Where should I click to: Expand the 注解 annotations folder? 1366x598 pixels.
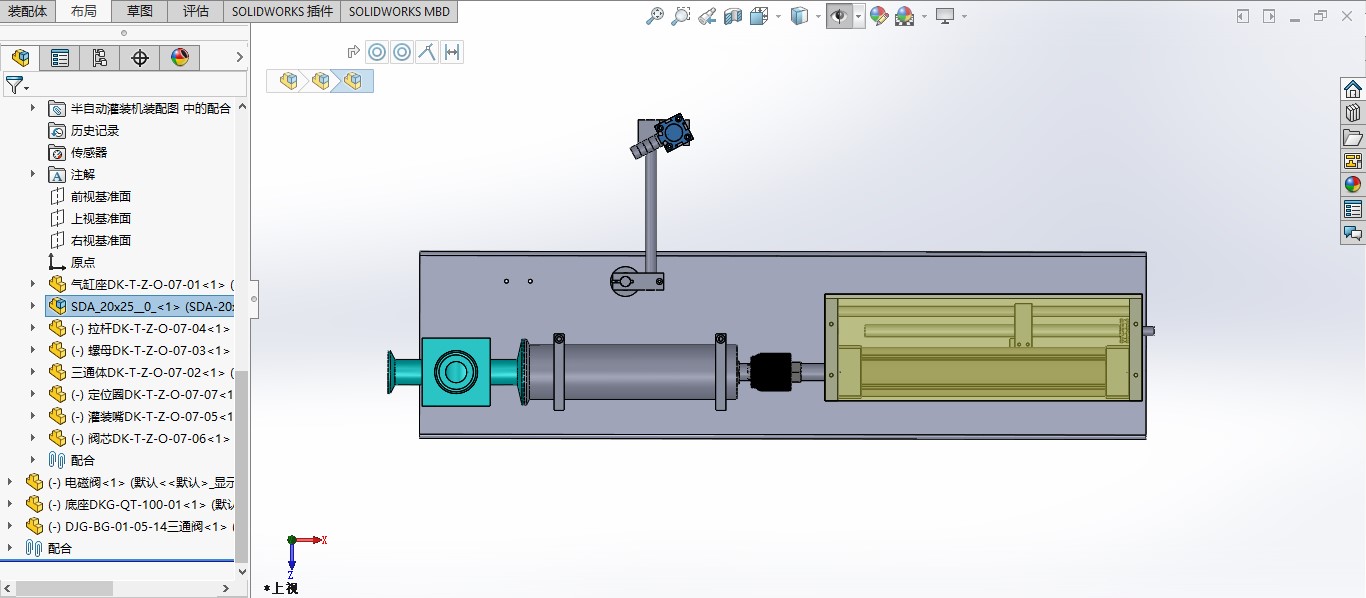pos(33,174)
